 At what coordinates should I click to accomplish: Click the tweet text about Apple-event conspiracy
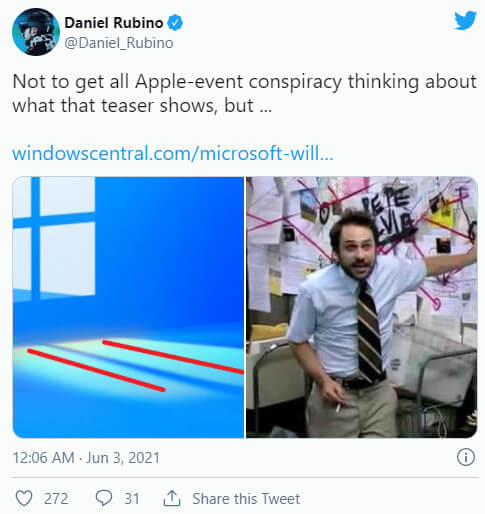coord(244,93)
